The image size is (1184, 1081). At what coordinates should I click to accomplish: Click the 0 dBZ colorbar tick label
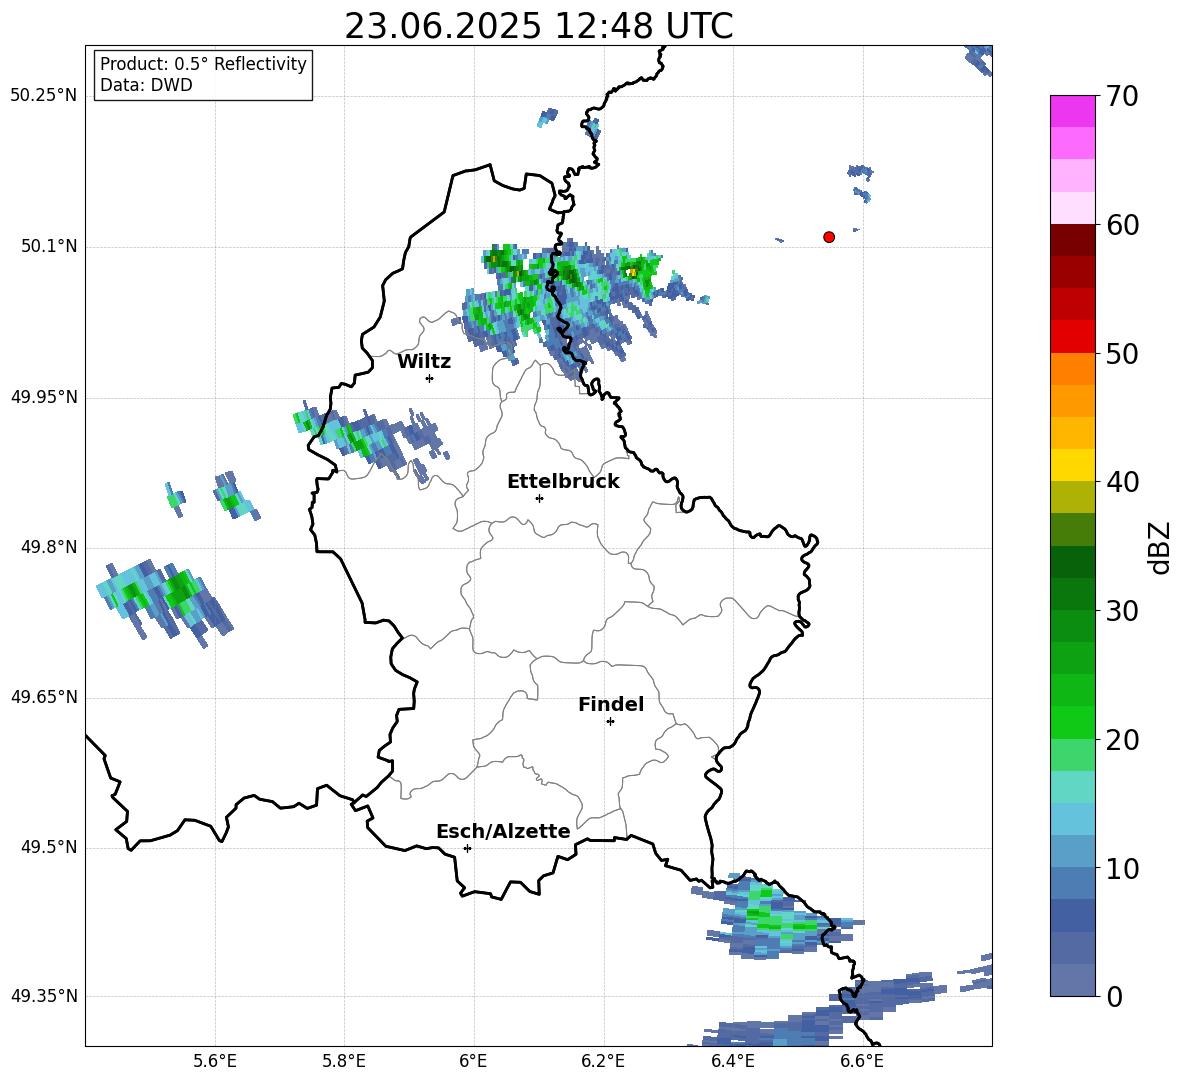pos(1114,996)
